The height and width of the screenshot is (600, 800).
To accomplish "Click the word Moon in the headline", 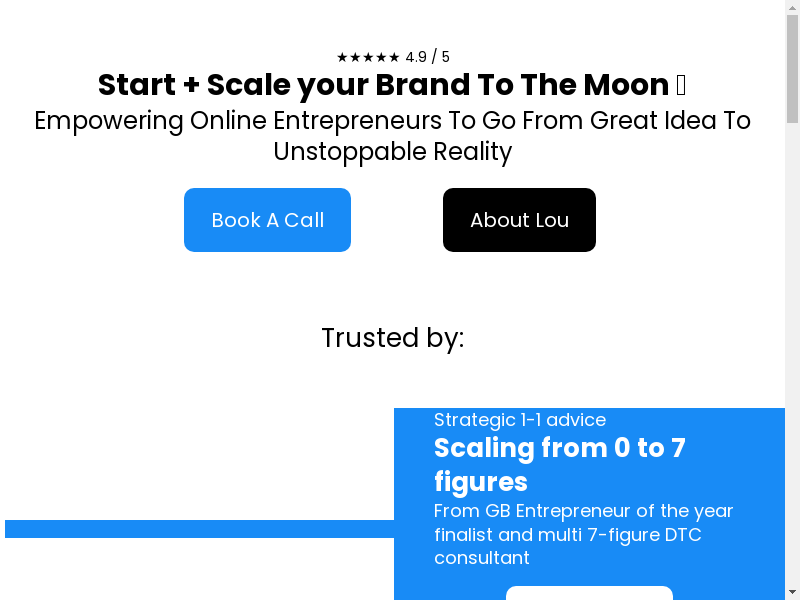I will pos(630,85).
